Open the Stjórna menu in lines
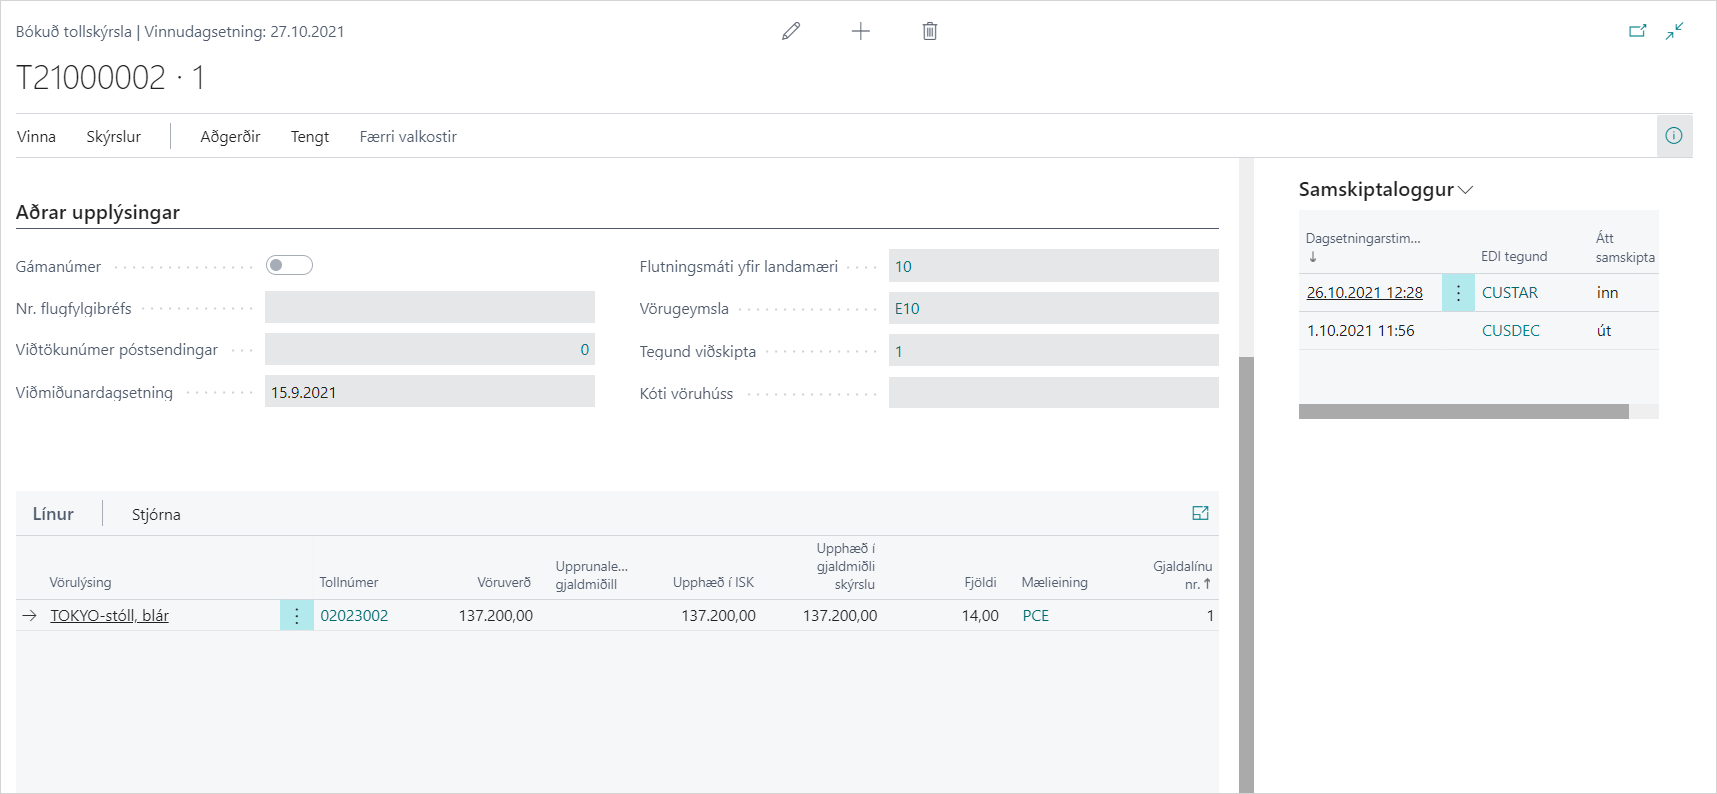Image resolution: width=1717 pixels, height=794 pixels. pos(156,514)
